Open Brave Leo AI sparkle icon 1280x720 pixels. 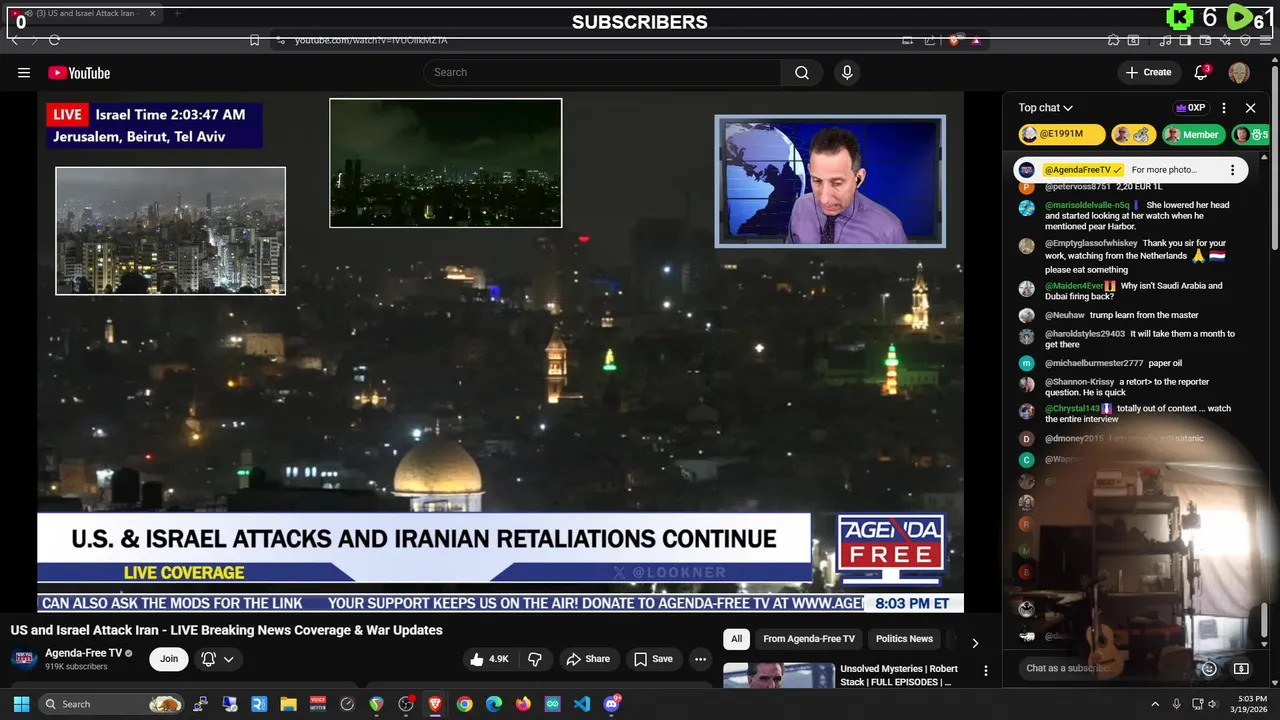point(1225,40)
